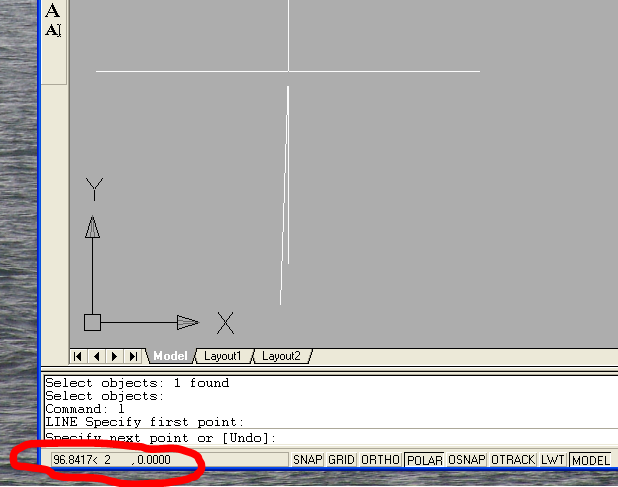The width and height of the screenshot is (618, 487).
Task: Click 'LINE Specify first point:' history line
Action: 145,422
